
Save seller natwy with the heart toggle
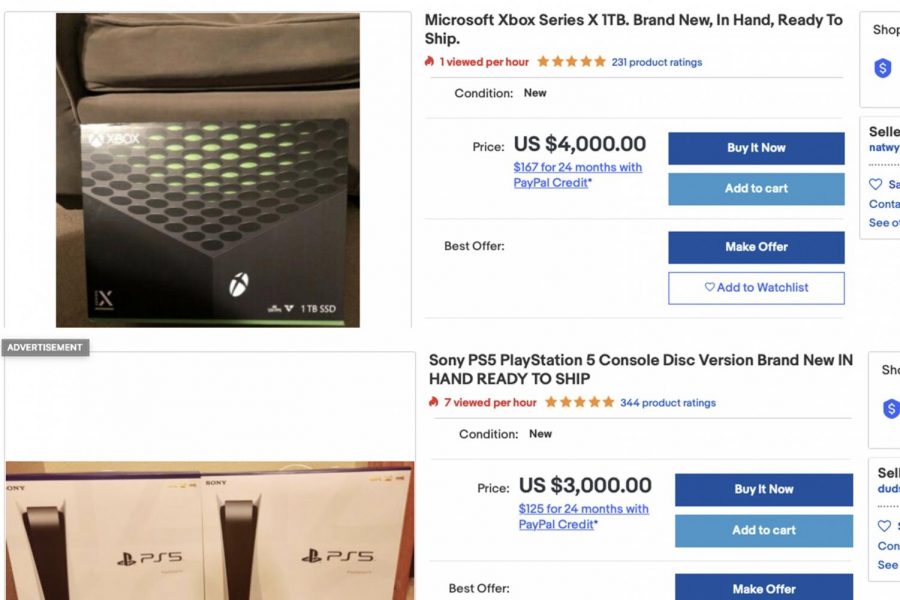tap(875, 184)
